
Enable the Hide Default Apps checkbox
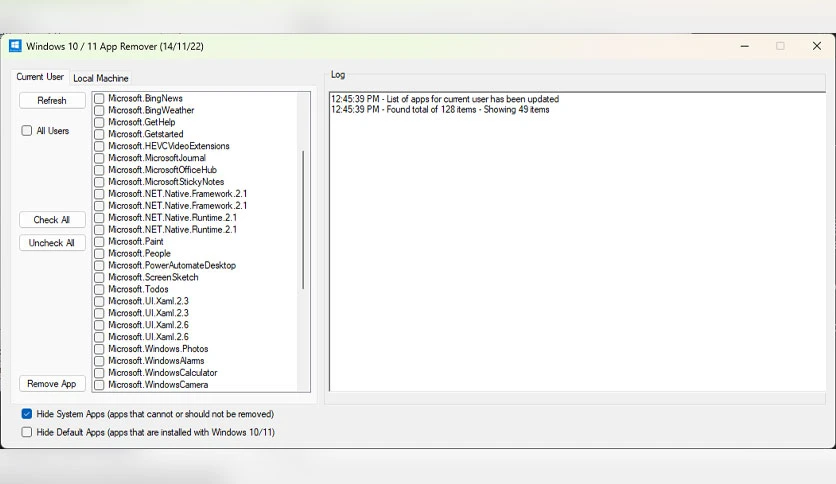tap(27, 432)
